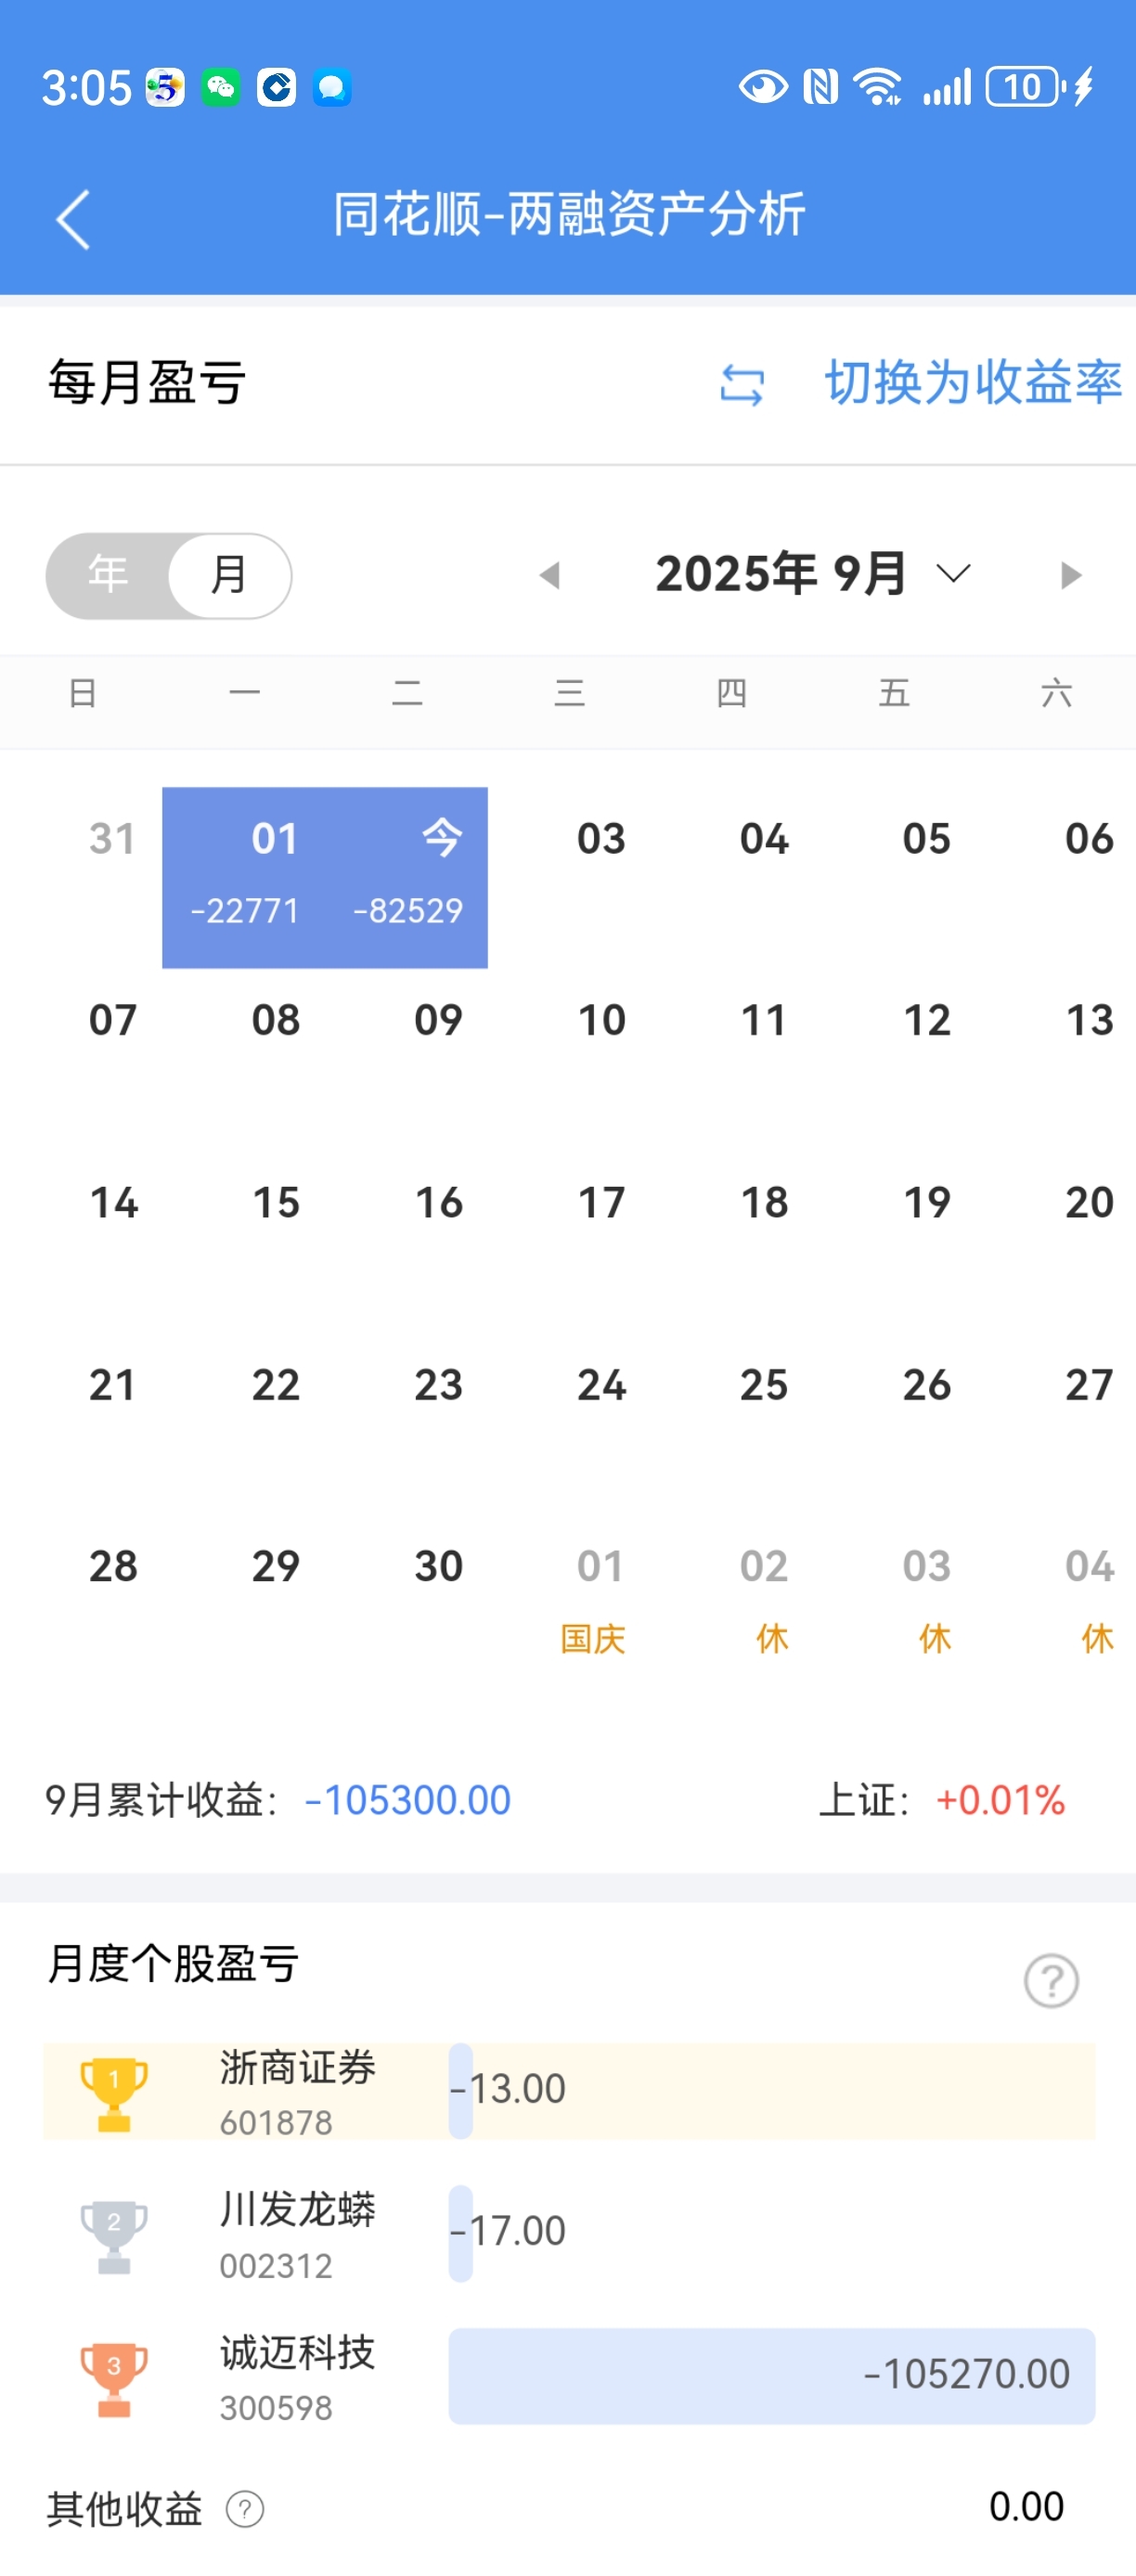
Task: Select calendar day 01 with -22771
Action: [x=244, y=877]
